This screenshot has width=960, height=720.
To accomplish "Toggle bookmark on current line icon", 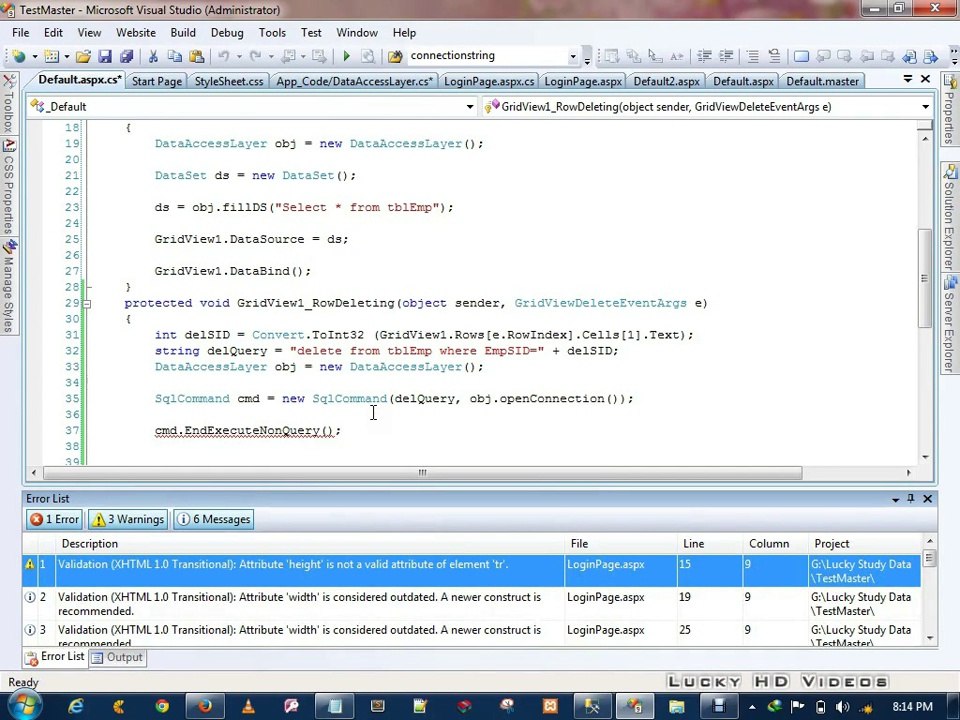I will [801, 56].
